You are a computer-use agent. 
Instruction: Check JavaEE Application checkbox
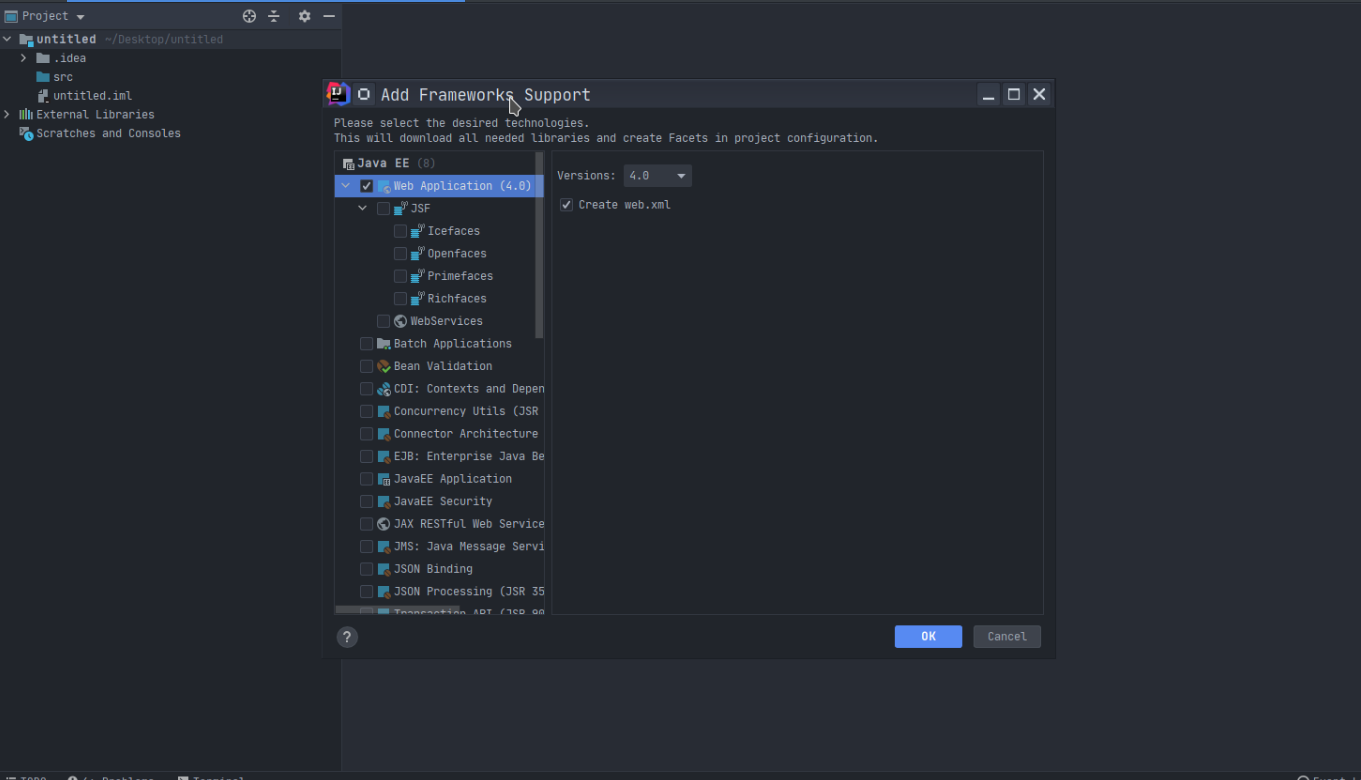367,478
